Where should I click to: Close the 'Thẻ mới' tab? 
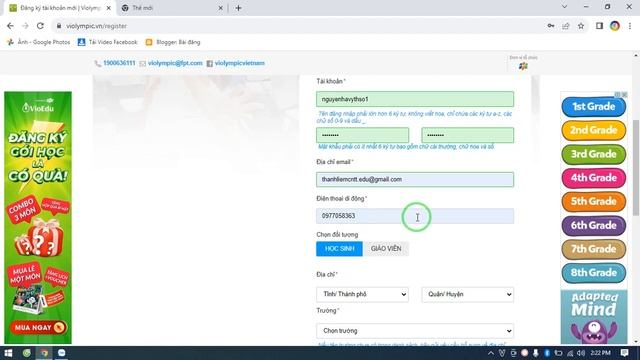(x=220, y=8)
